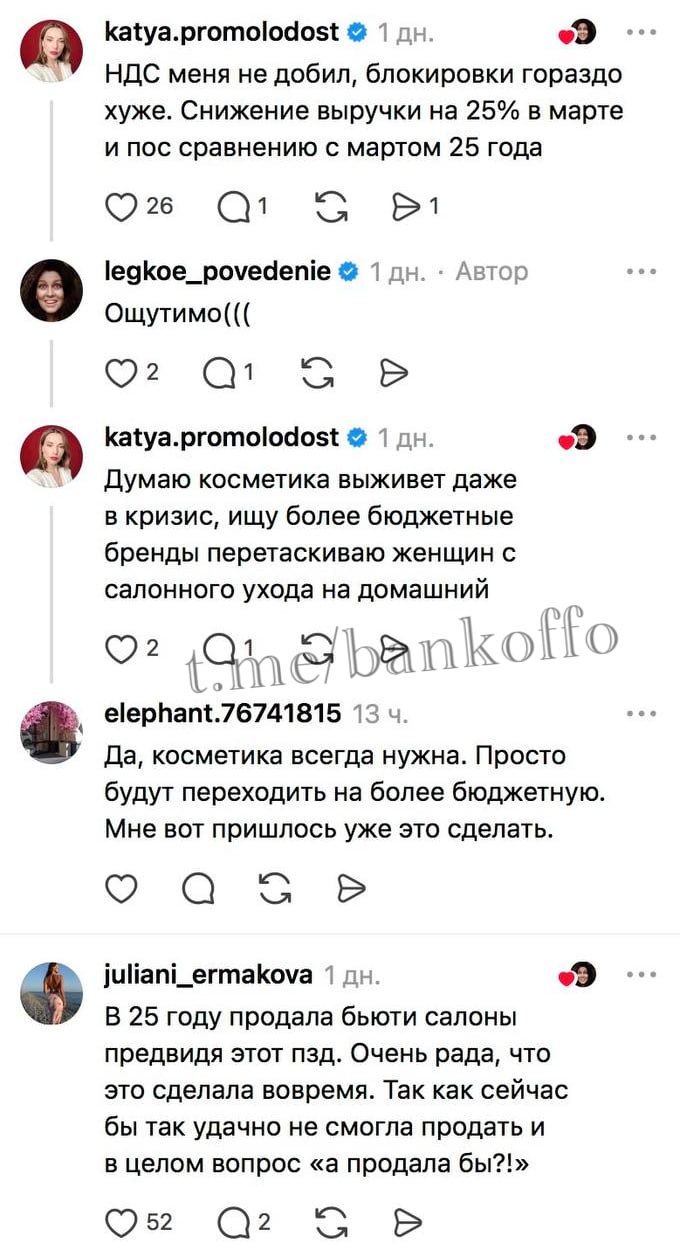View juliani_ermakova's profile avatar
The height and width of the screenshot is (1250, 680).
pos(50,993)
